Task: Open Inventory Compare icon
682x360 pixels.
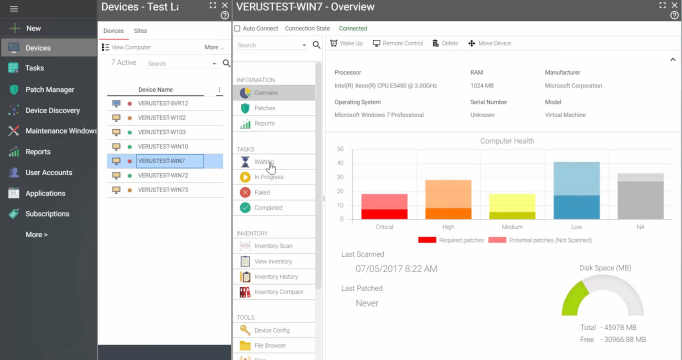Action: 245,292
